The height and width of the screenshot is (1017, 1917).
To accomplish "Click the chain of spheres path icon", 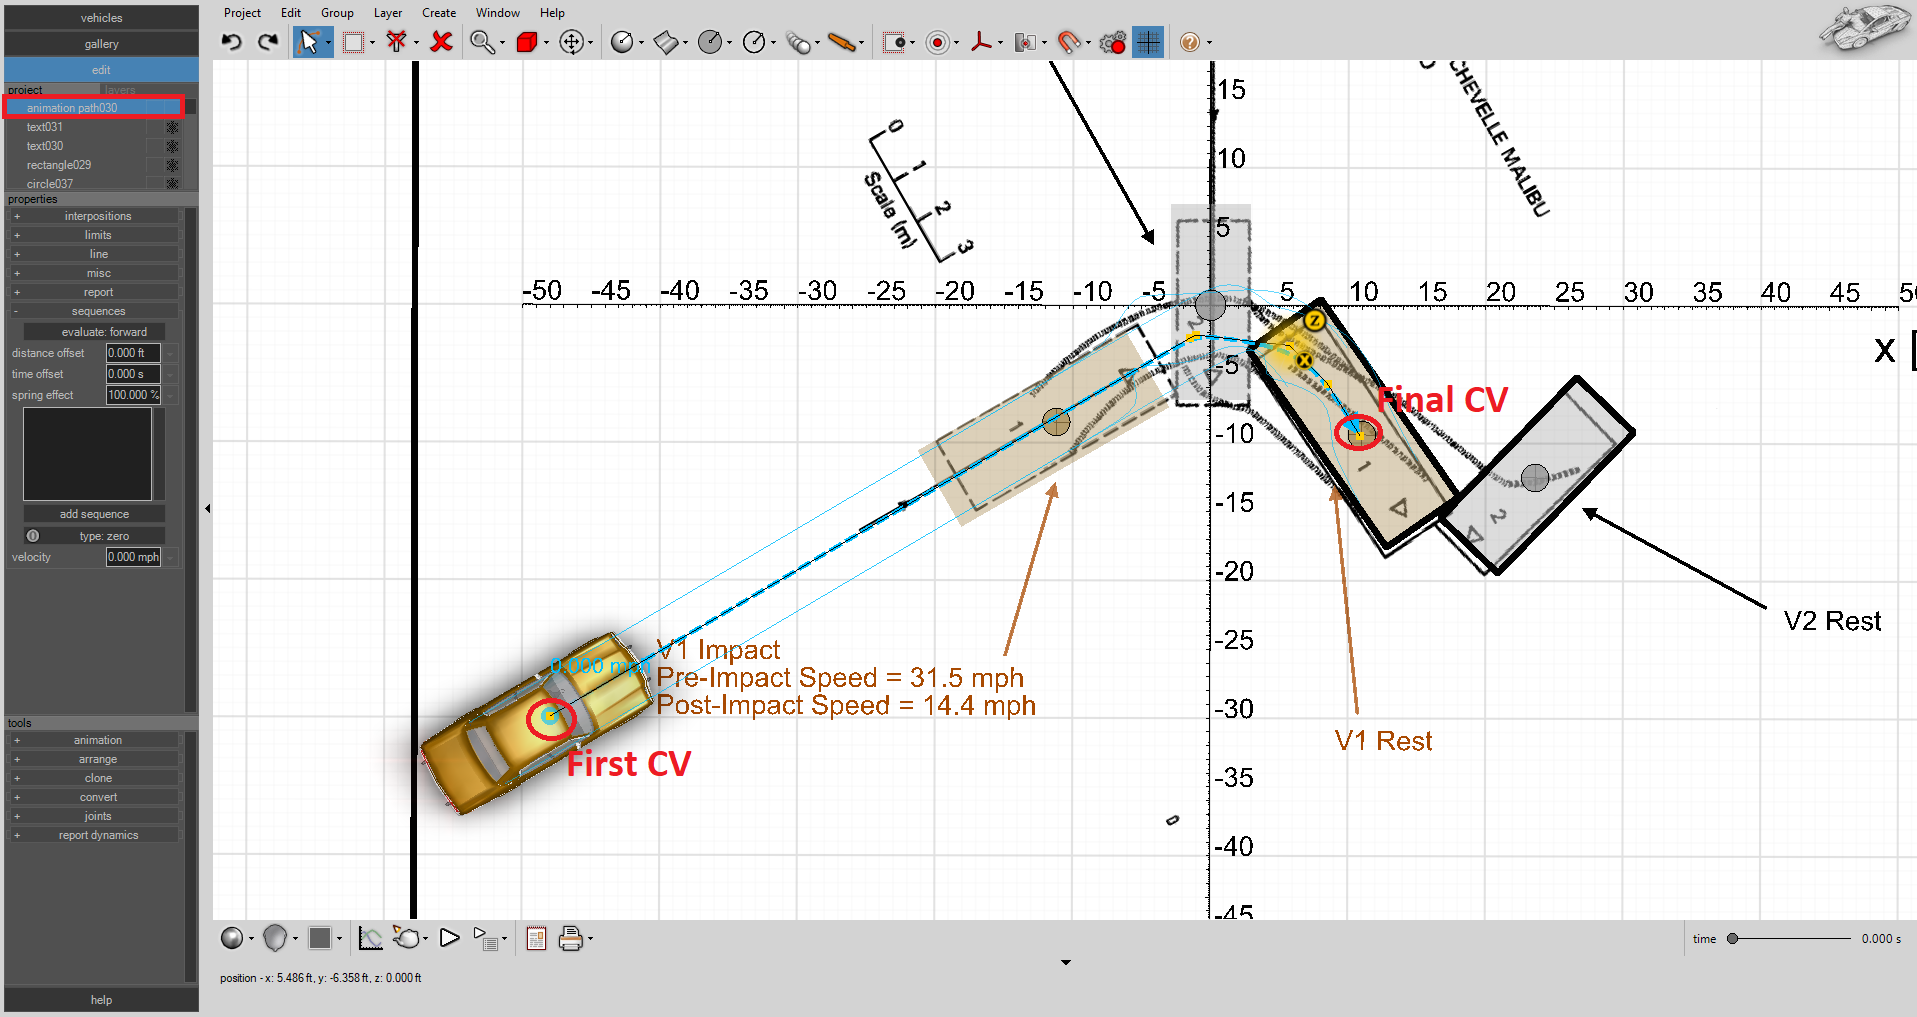I will pyautogui.click(x=799, y=42).
